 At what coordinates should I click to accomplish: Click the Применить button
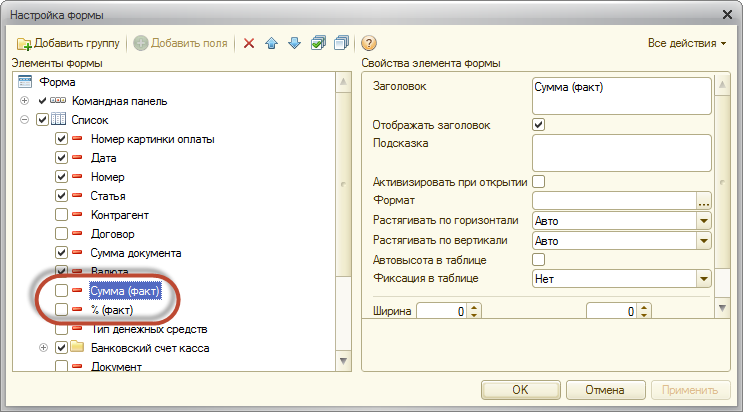[x=690, y=390]
